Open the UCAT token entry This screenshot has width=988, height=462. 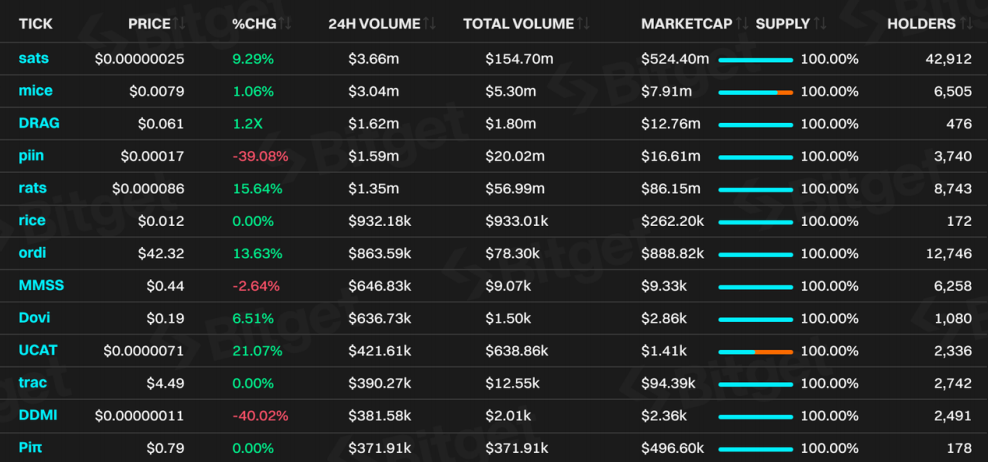pyautogui.click(x=38, y=350)
